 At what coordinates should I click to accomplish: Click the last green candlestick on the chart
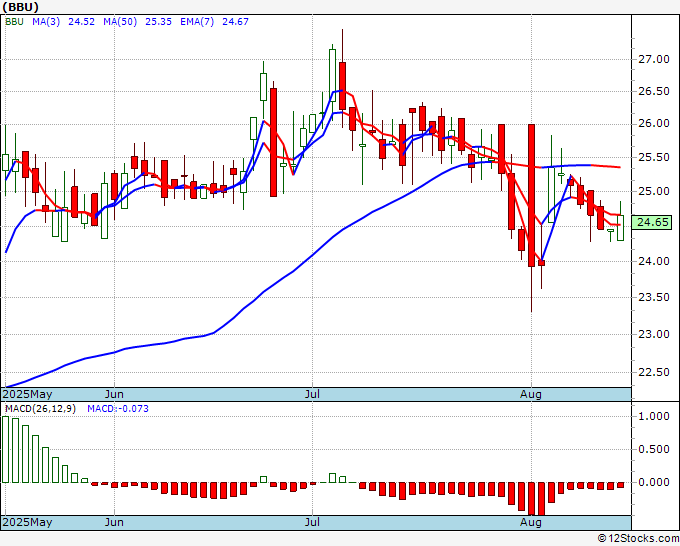[621, 228]
